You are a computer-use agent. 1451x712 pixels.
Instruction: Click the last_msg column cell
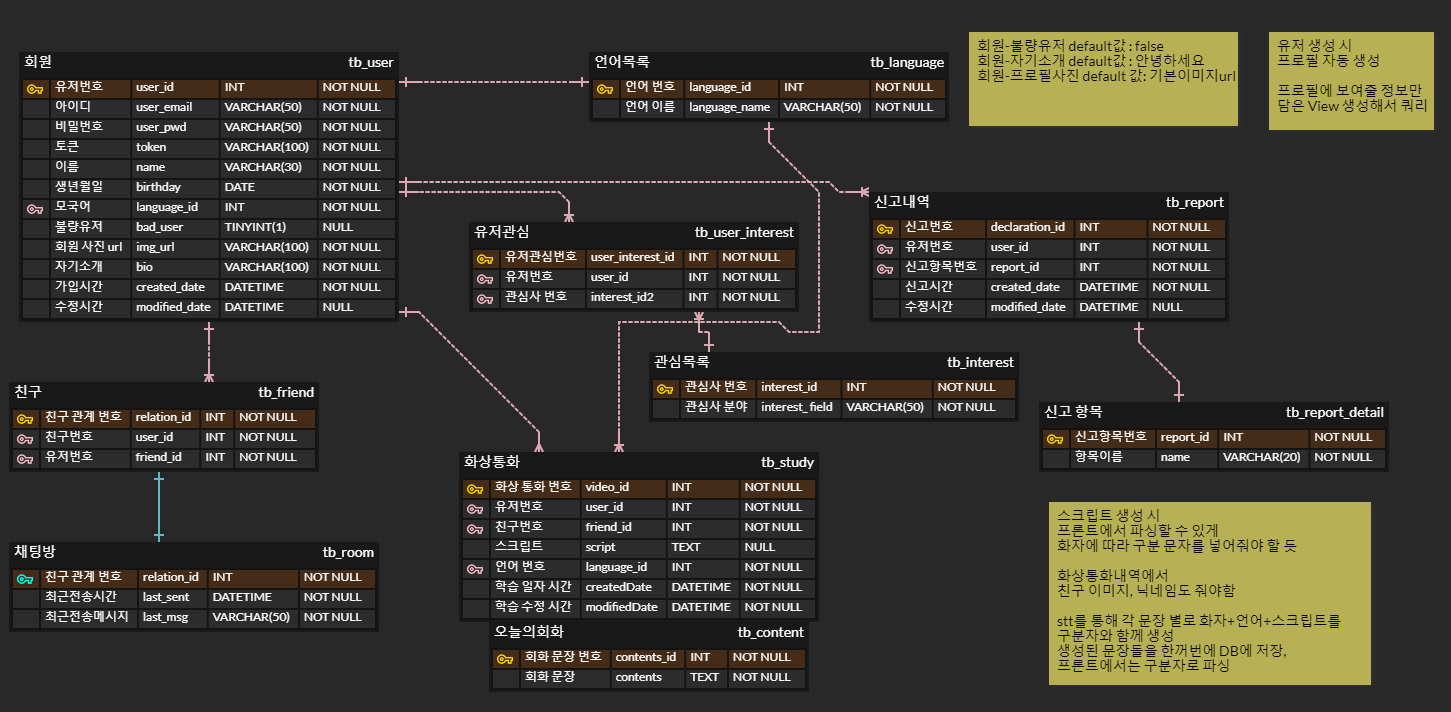(x=173, y=618)
